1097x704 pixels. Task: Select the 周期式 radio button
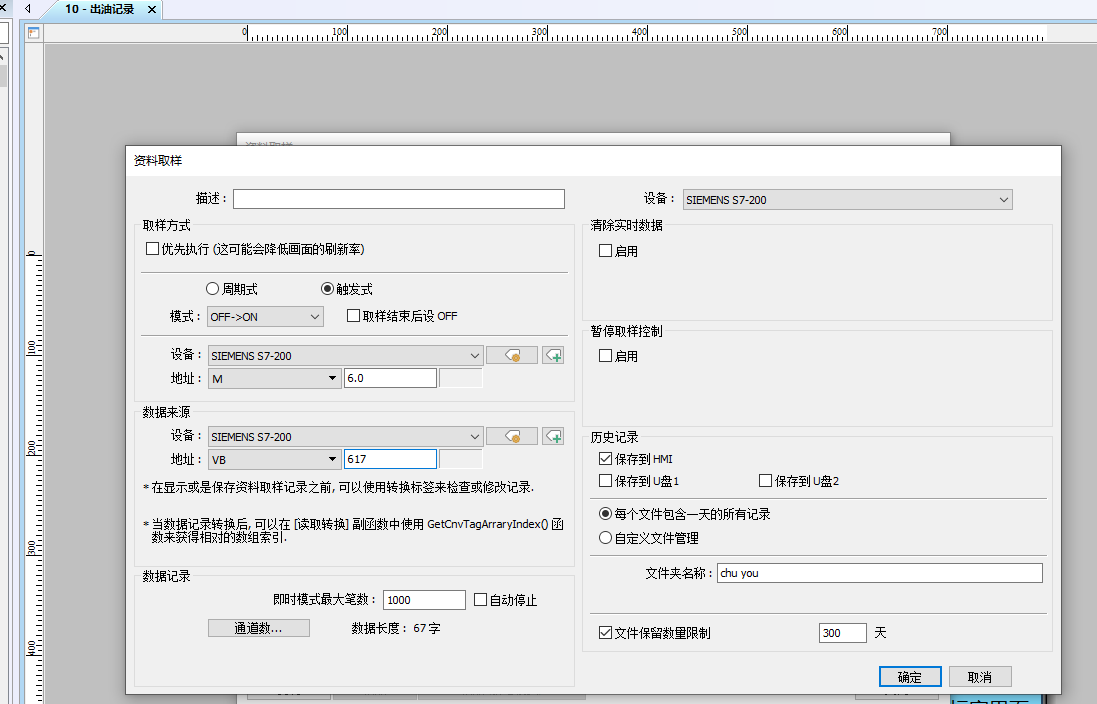tap(212, 289)
